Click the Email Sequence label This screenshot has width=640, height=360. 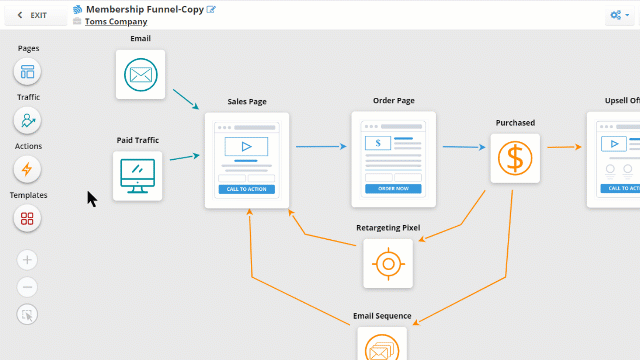pyautogui.click(x=382, y=316)
